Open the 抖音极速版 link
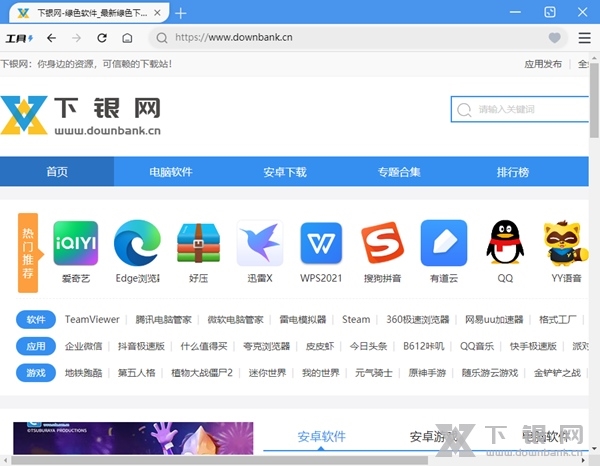 click(141, 346)
